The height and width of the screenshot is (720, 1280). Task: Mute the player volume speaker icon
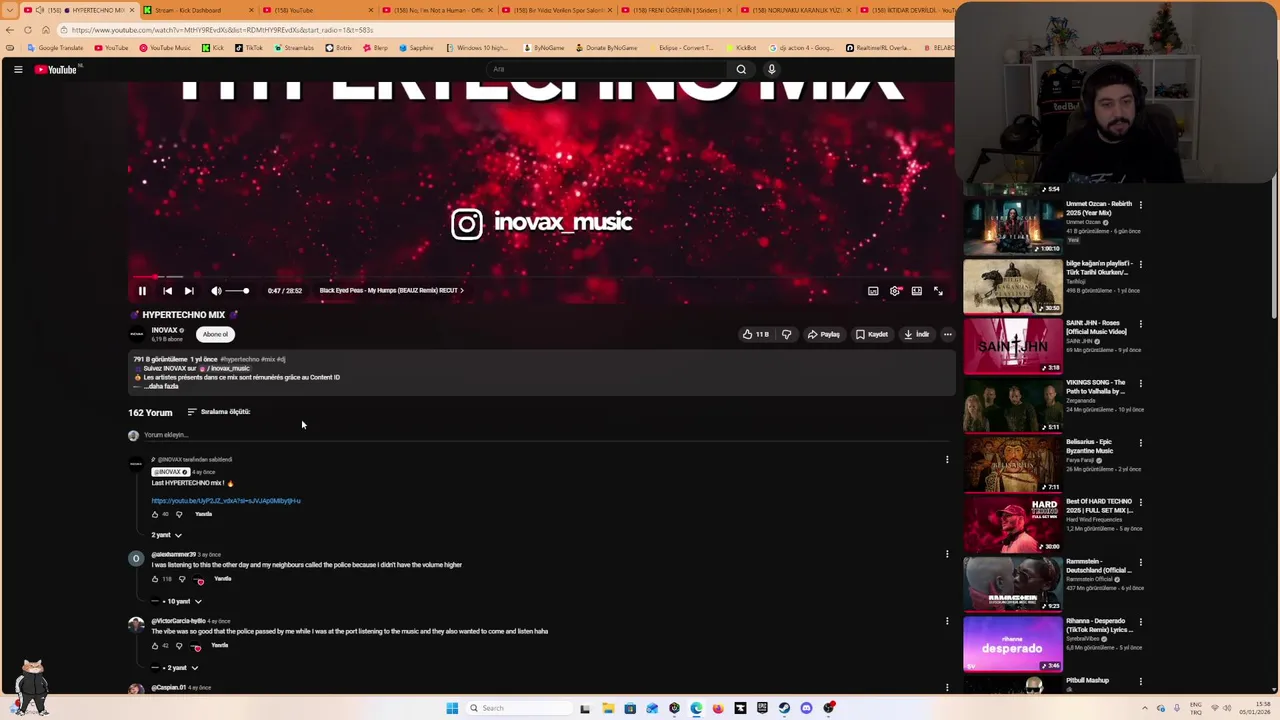point(216,291)
